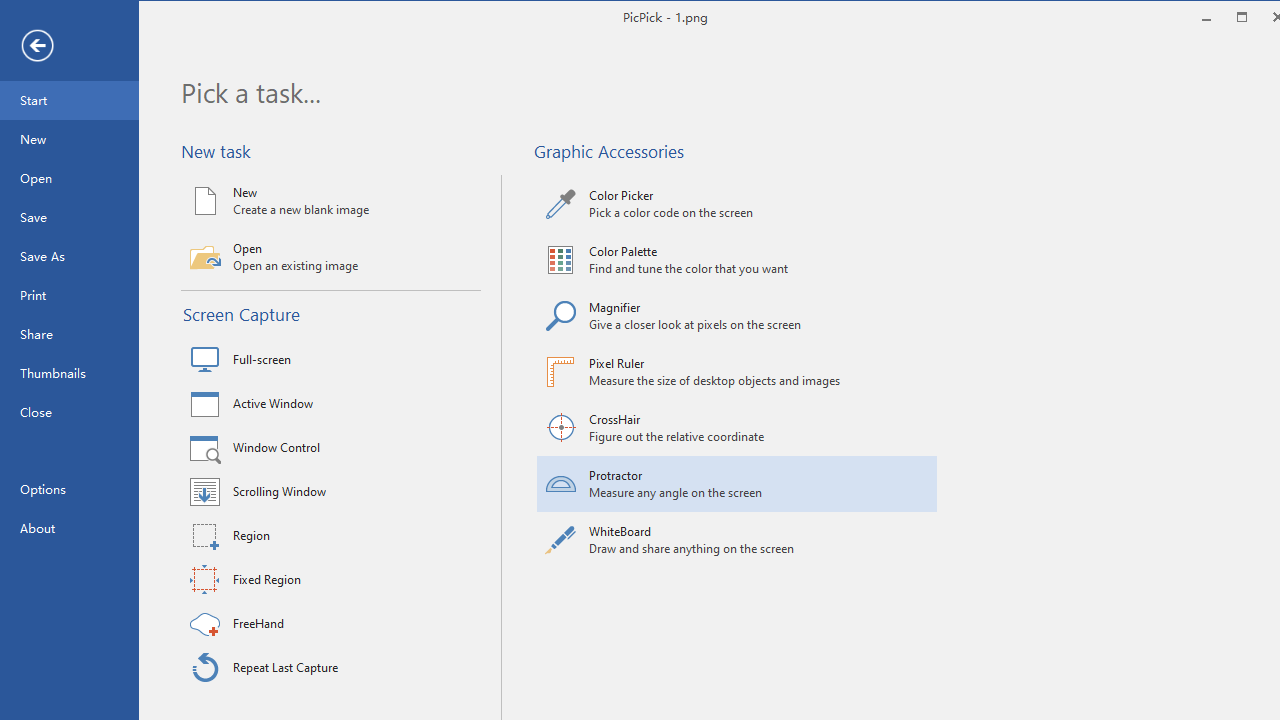Click the back arrow
Image resolution: width=1280 pixels, height=720 pixels.
click(x=37, y=45)
